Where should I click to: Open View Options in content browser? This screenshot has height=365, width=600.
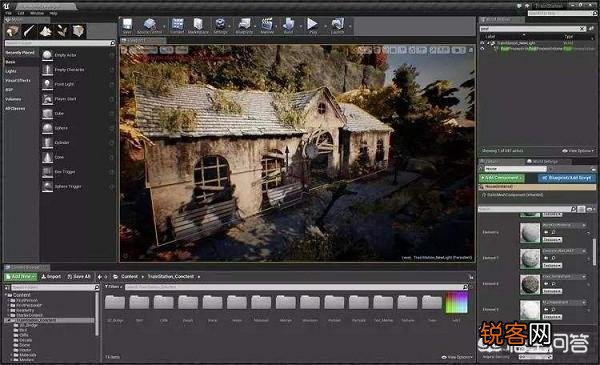[458, 357]
